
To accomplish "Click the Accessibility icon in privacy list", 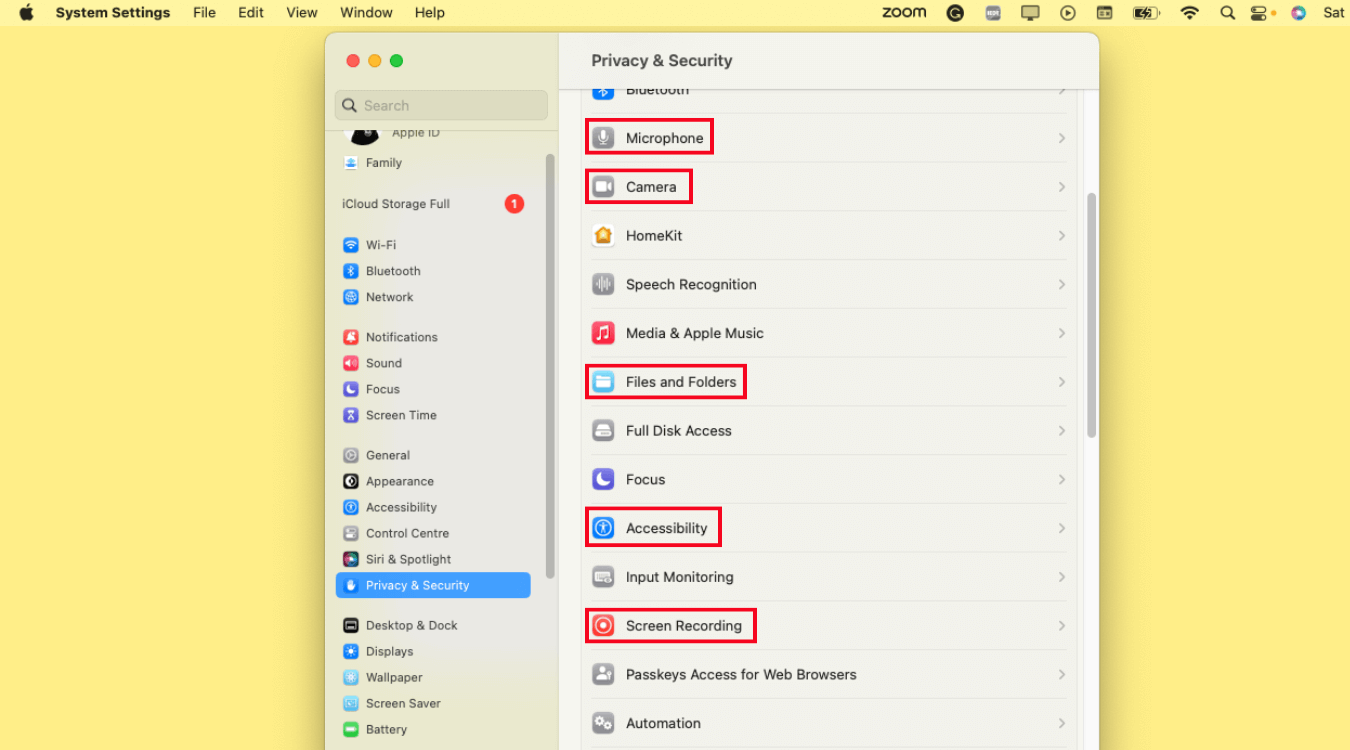I will (x=603, y=528).
